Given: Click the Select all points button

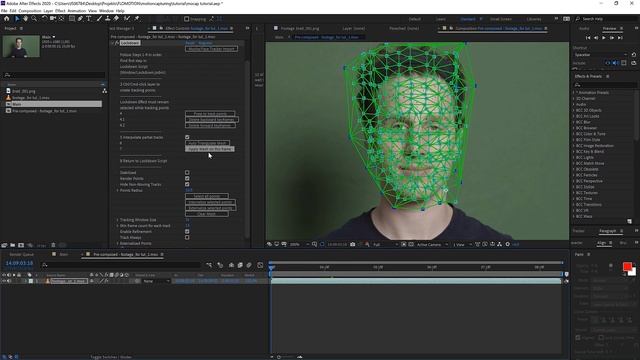Looking at the screenshot, I should pos(207,196).
